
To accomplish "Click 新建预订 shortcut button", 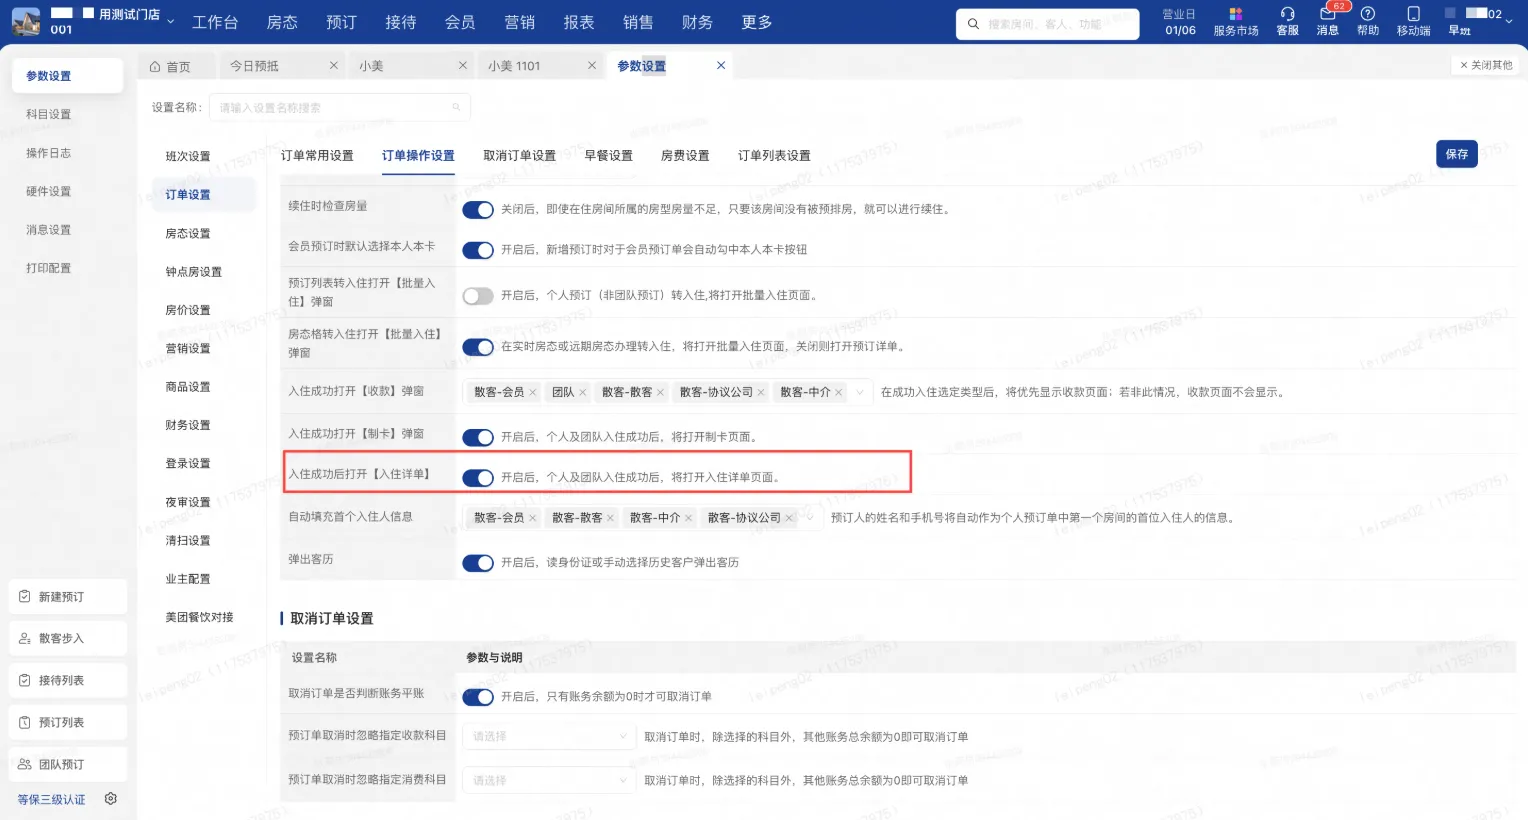I will (68, 597).
